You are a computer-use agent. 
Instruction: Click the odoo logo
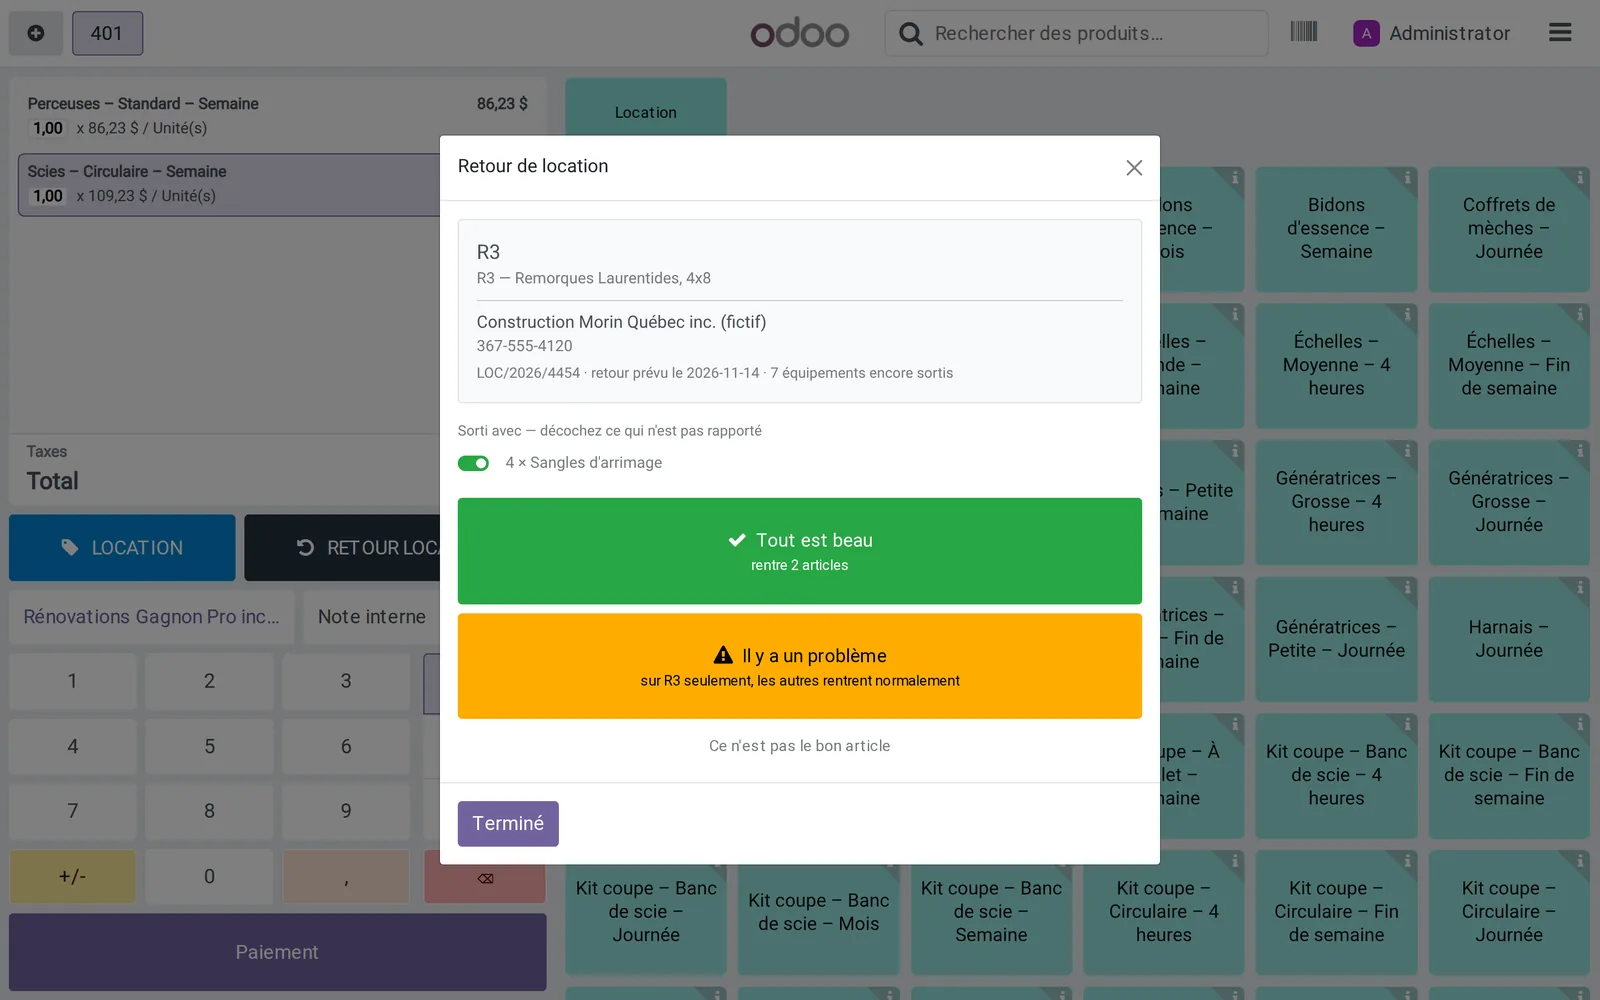click(x=800, y=33)
